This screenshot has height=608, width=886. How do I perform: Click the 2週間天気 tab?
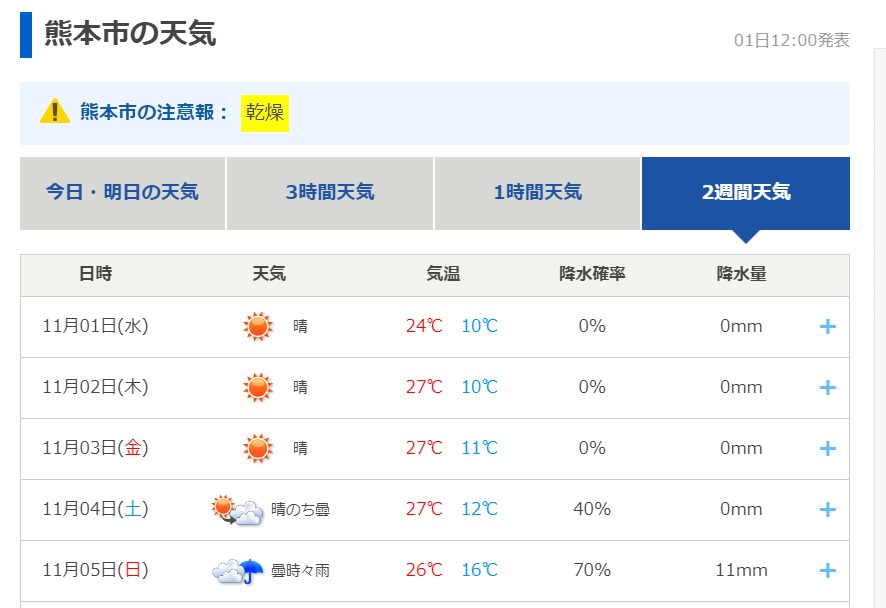pos(745,193)
